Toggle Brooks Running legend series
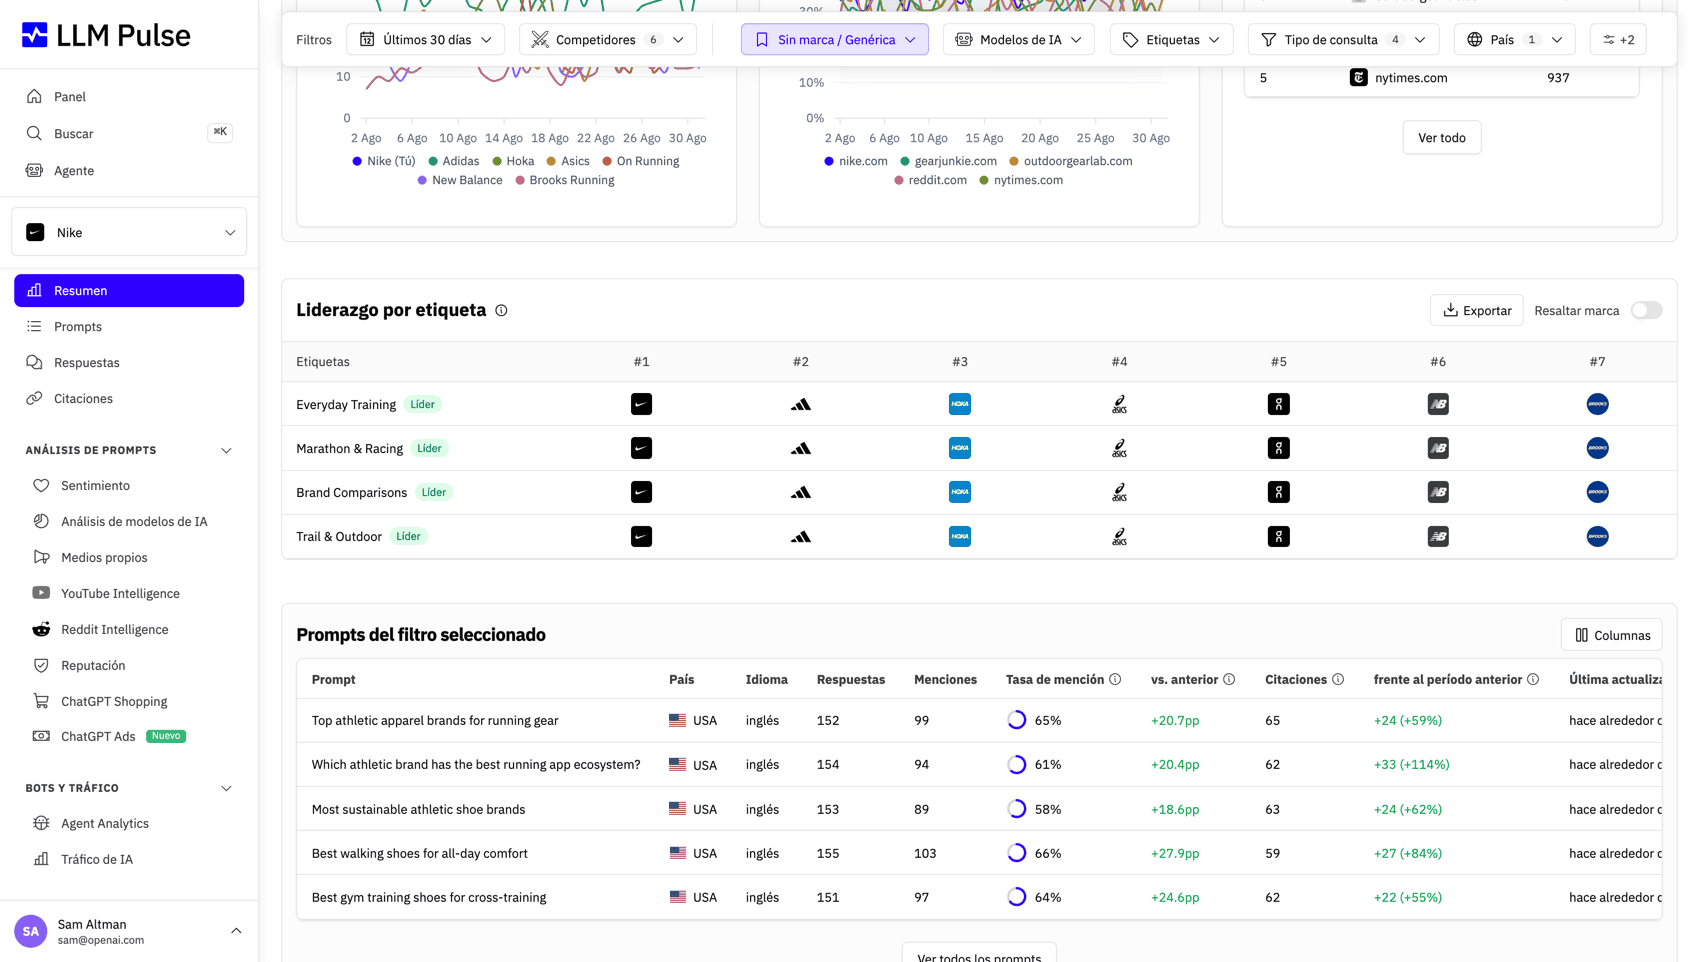 click(x=565, y=181)
